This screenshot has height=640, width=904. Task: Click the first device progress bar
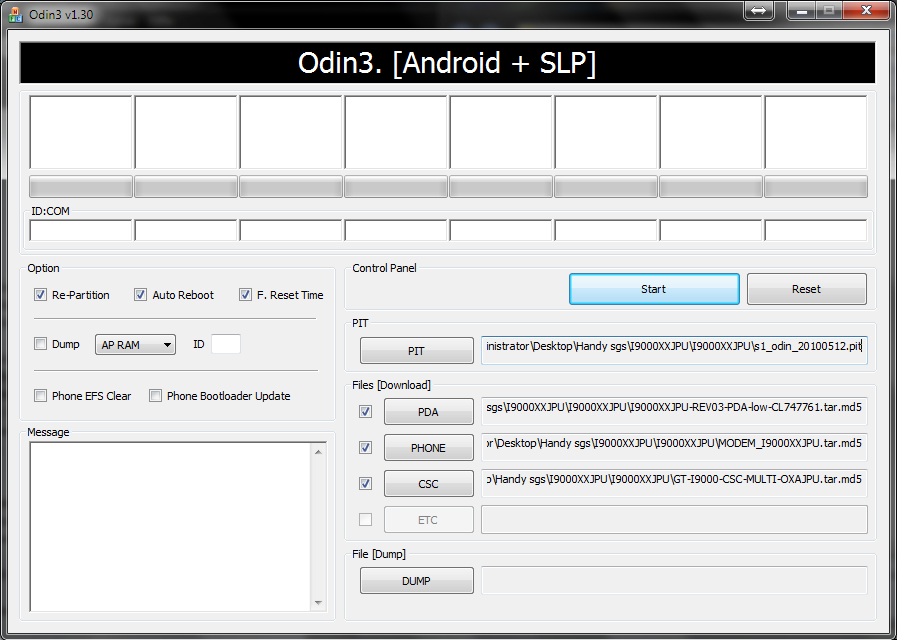click(81, 187)
